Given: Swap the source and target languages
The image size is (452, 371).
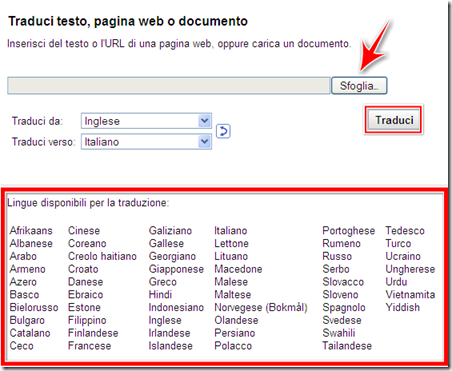Looking at the screenshot, I should [223, 131].
